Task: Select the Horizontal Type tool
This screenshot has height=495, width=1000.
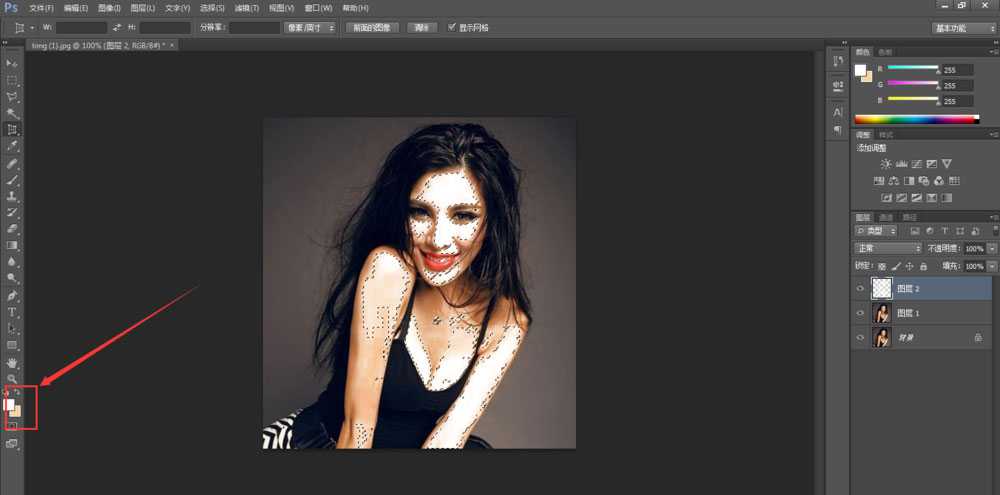Action: (x=12, y=312)
